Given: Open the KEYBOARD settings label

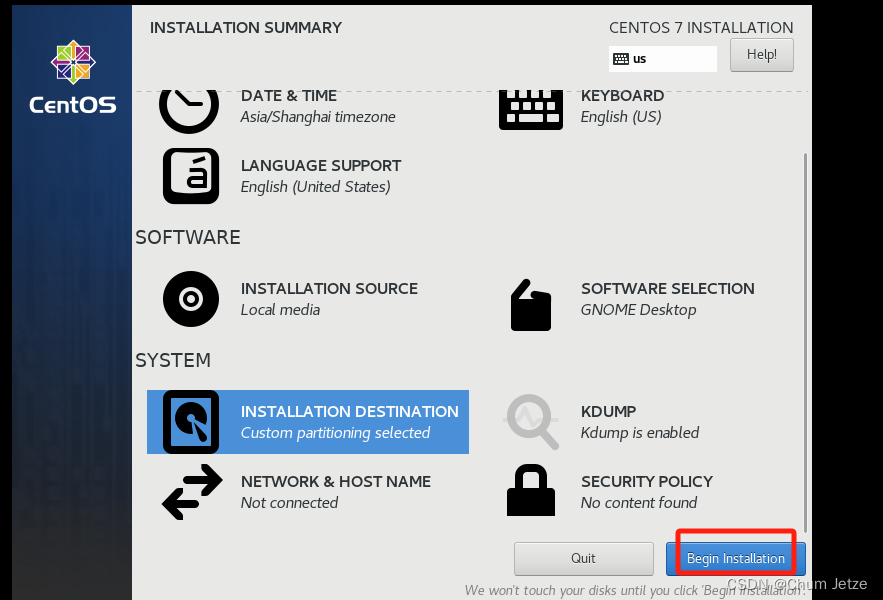Looking at the screenshot, I should coord(622,96).
